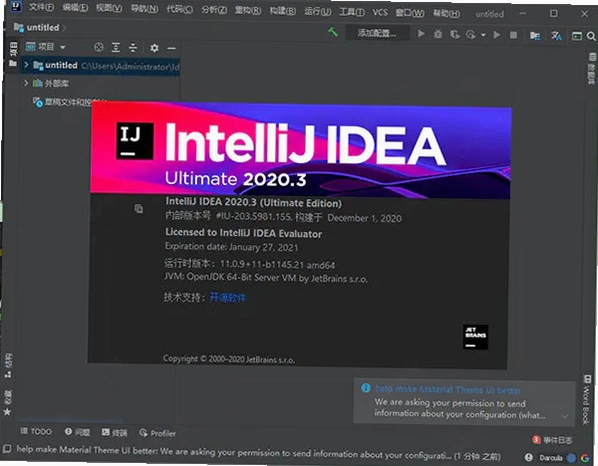Open the 构建(B) menu
This screenshot has width=598, height=466.
(x=283, y=10)
